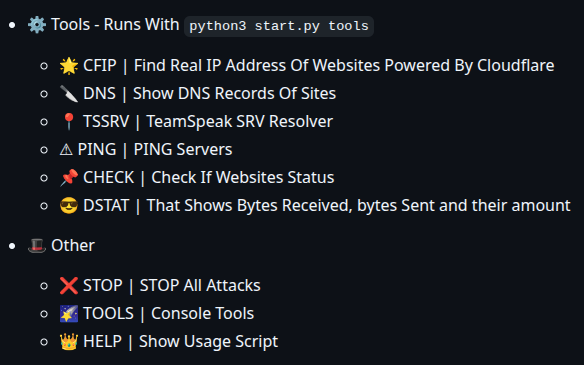The width and height of the screenshot is (584, 365).
Task: Click the warning sign emoji before PING
Action: tap(66, 150)
